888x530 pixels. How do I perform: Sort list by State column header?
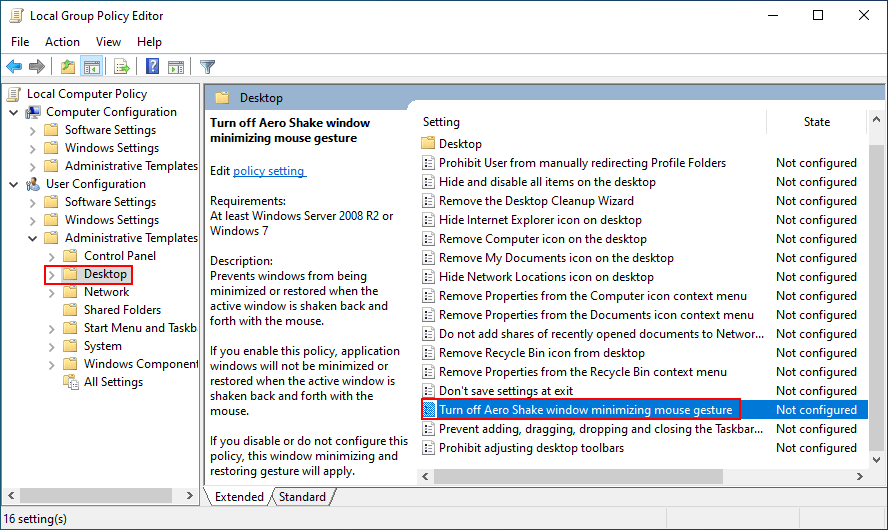coord(817,122)
